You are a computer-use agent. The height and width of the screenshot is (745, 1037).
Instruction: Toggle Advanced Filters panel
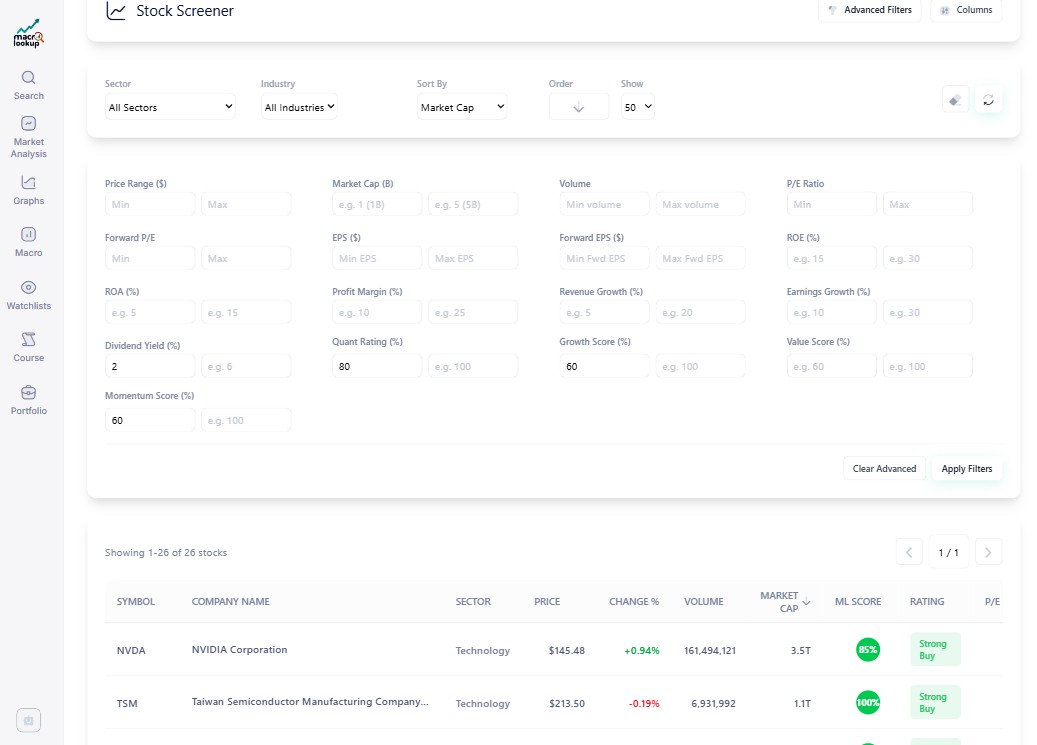(870, 10)
